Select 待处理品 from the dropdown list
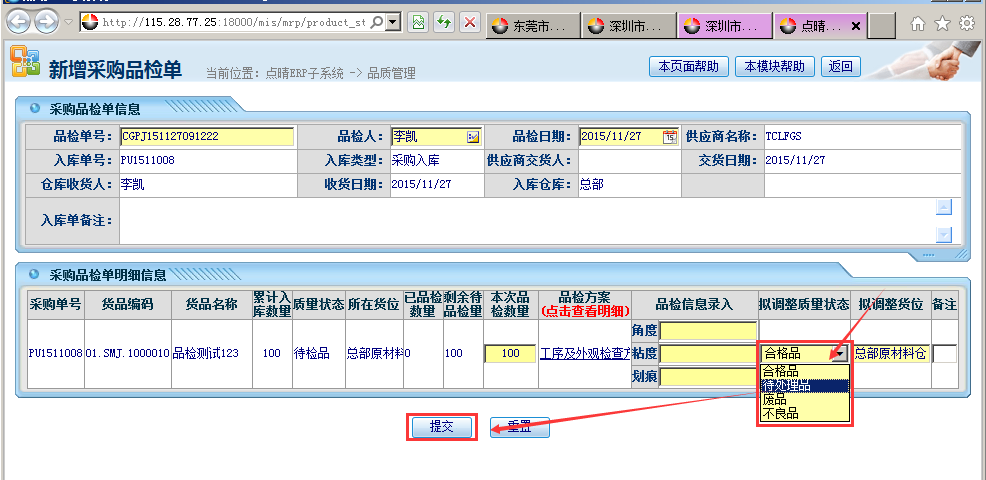986x480 pixels. [787, 385]
